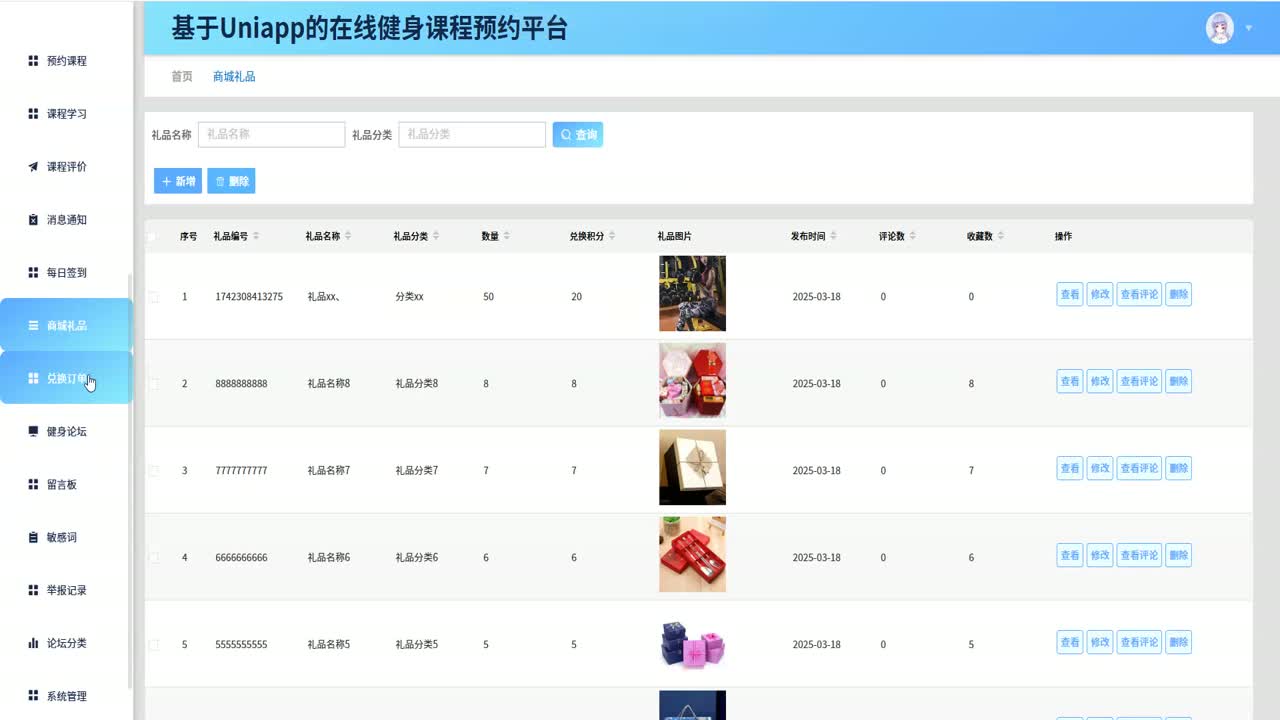
Task: Click the 商城礼品 breadcrumb
Action: click(x=234, y=76)
